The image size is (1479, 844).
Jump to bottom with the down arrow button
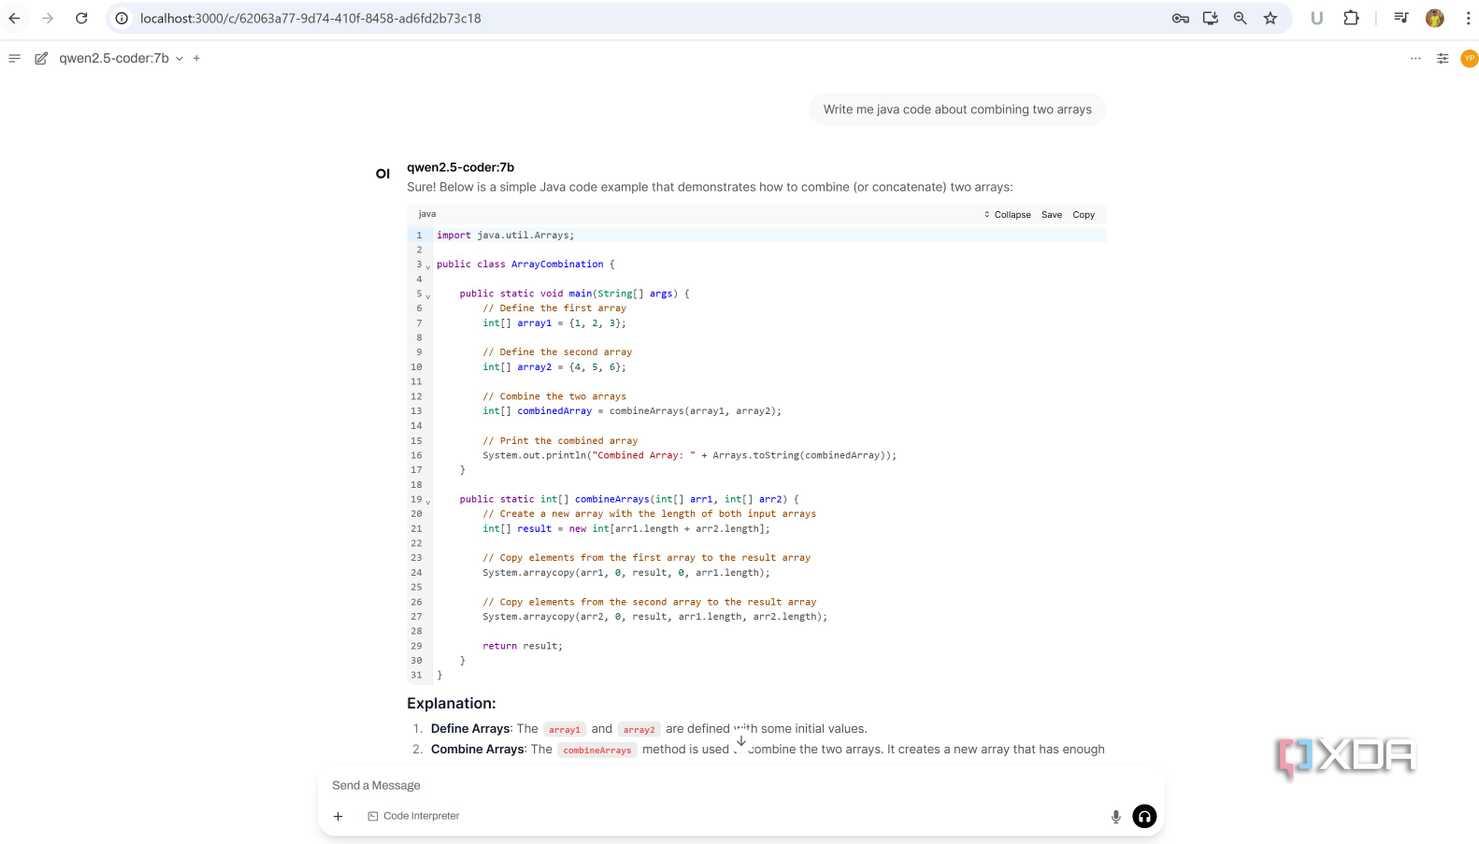[x=741, y=741]
